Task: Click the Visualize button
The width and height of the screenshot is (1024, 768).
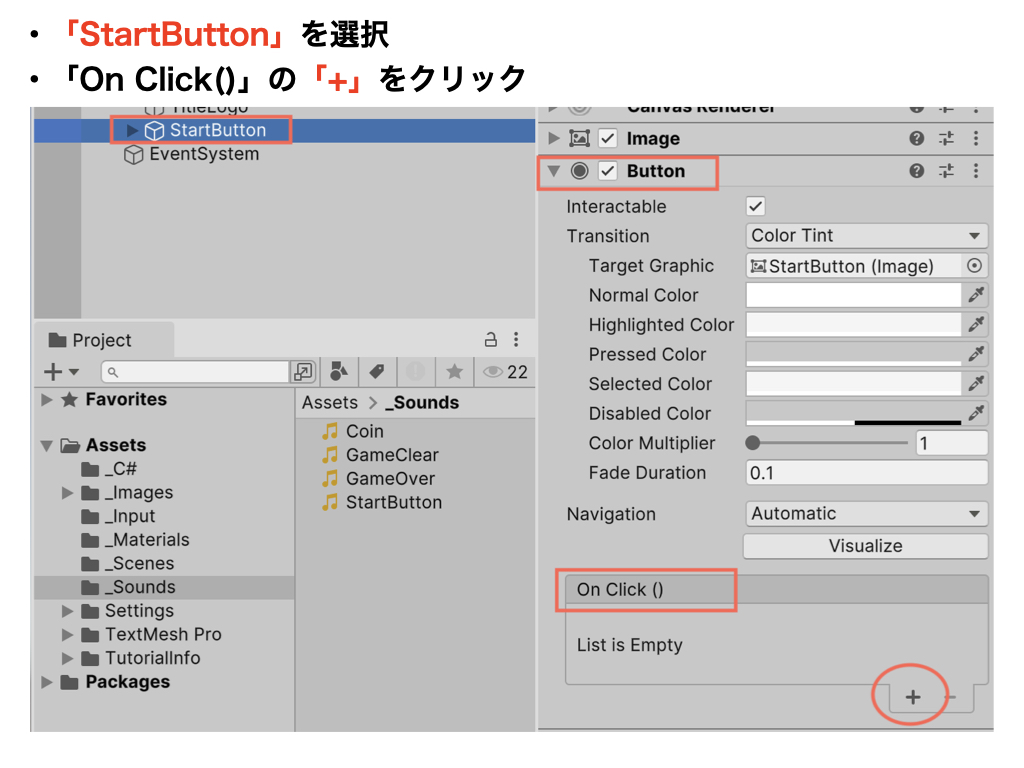Action: (865, 546)
